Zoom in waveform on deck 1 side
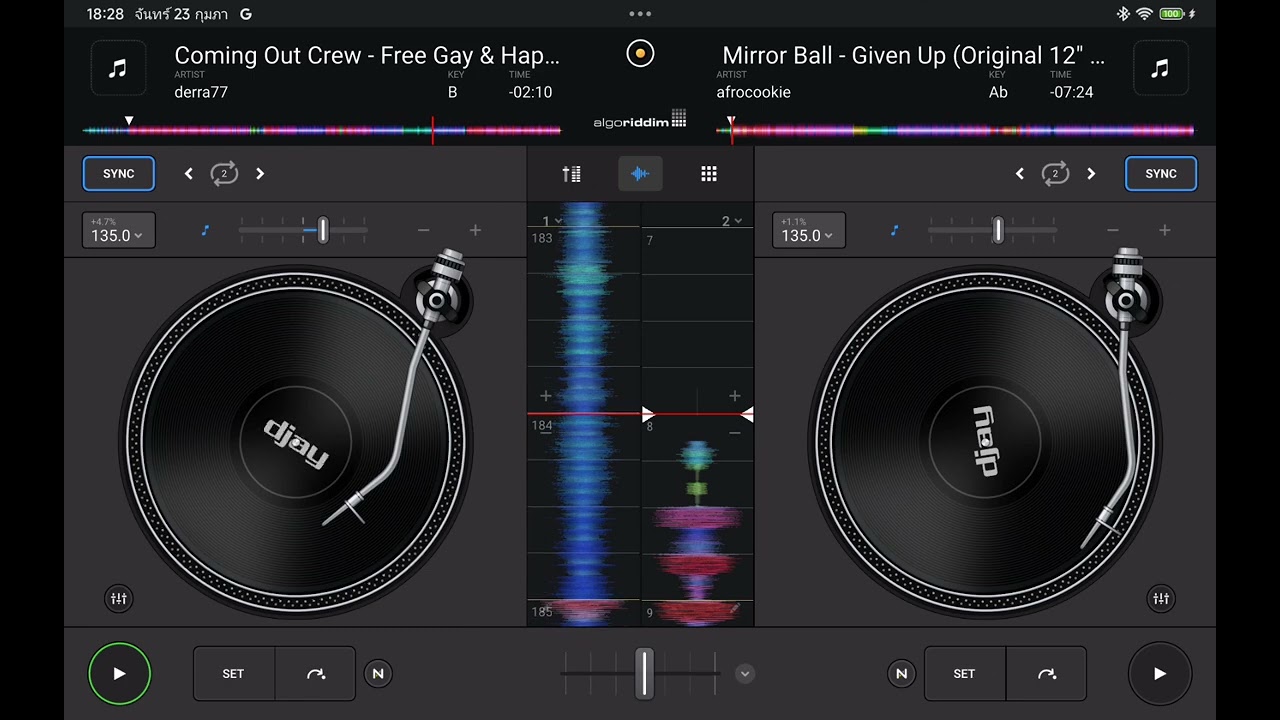1280x720 pixels. point(546,397)
